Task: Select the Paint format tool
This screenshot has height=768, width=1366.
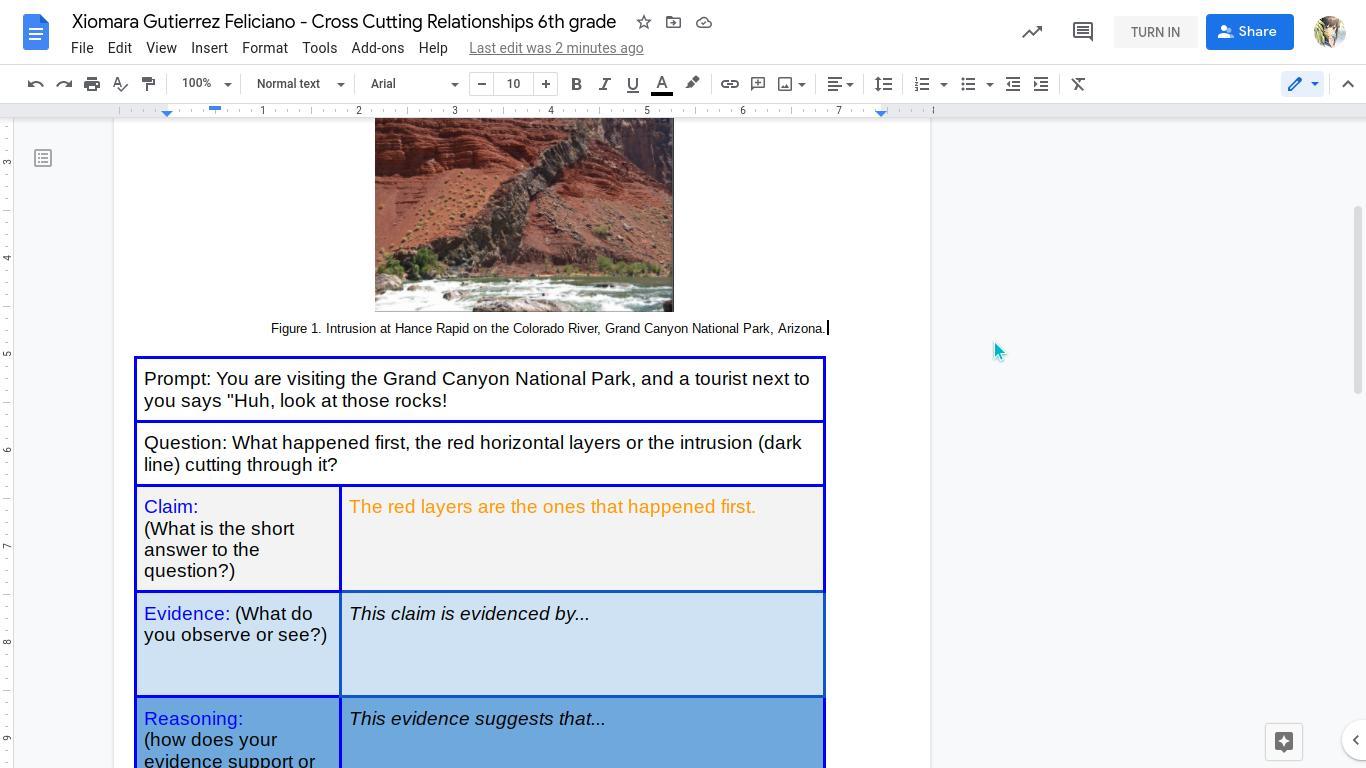Action: tap(148, 84)
